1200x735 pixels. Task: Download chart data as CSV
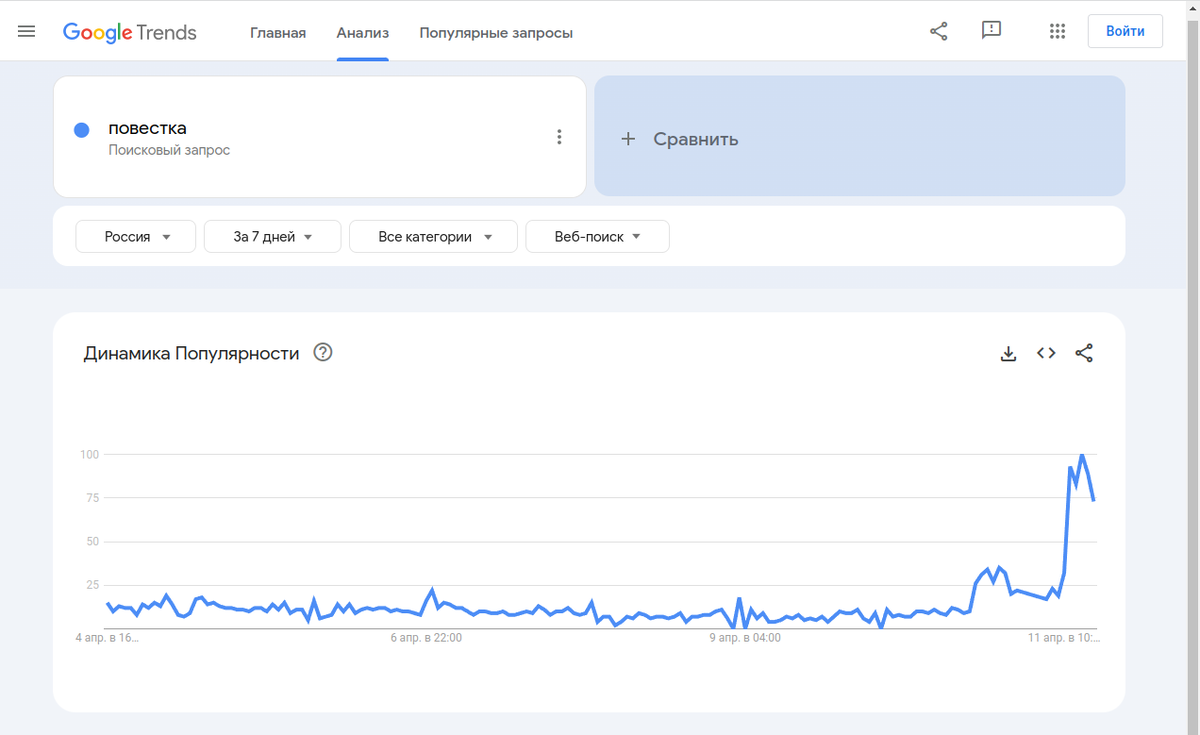pyautogui.click(x=1008, y=353)
